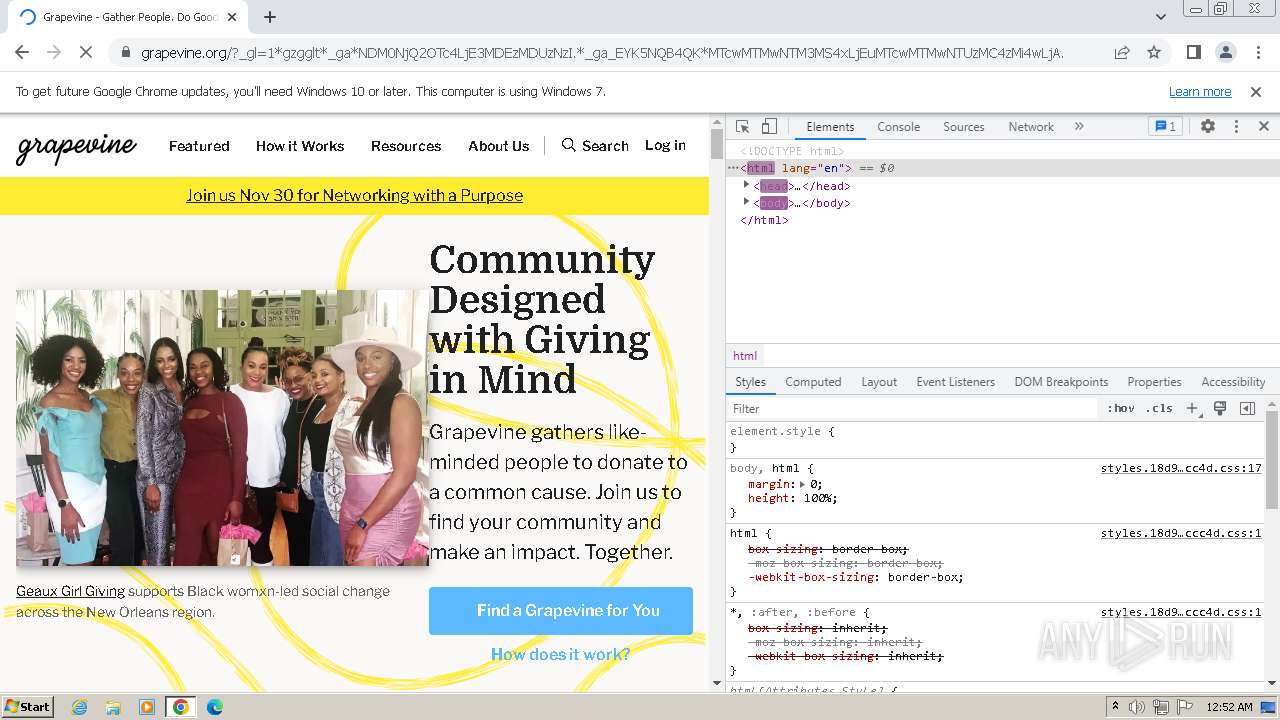This screenshot has width=1280, height=720.
Task: Open site Search
Action: 595,146
